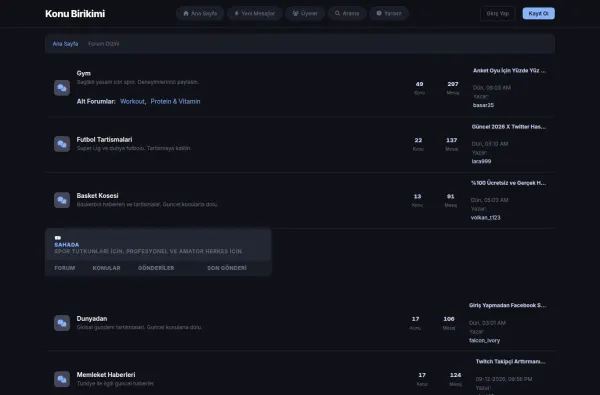The width and height of the screenshot is (600, 395).
Task: Open last post 'Güncel 2026 X Twitter Has...'
Action: click(x=509, y=127)
